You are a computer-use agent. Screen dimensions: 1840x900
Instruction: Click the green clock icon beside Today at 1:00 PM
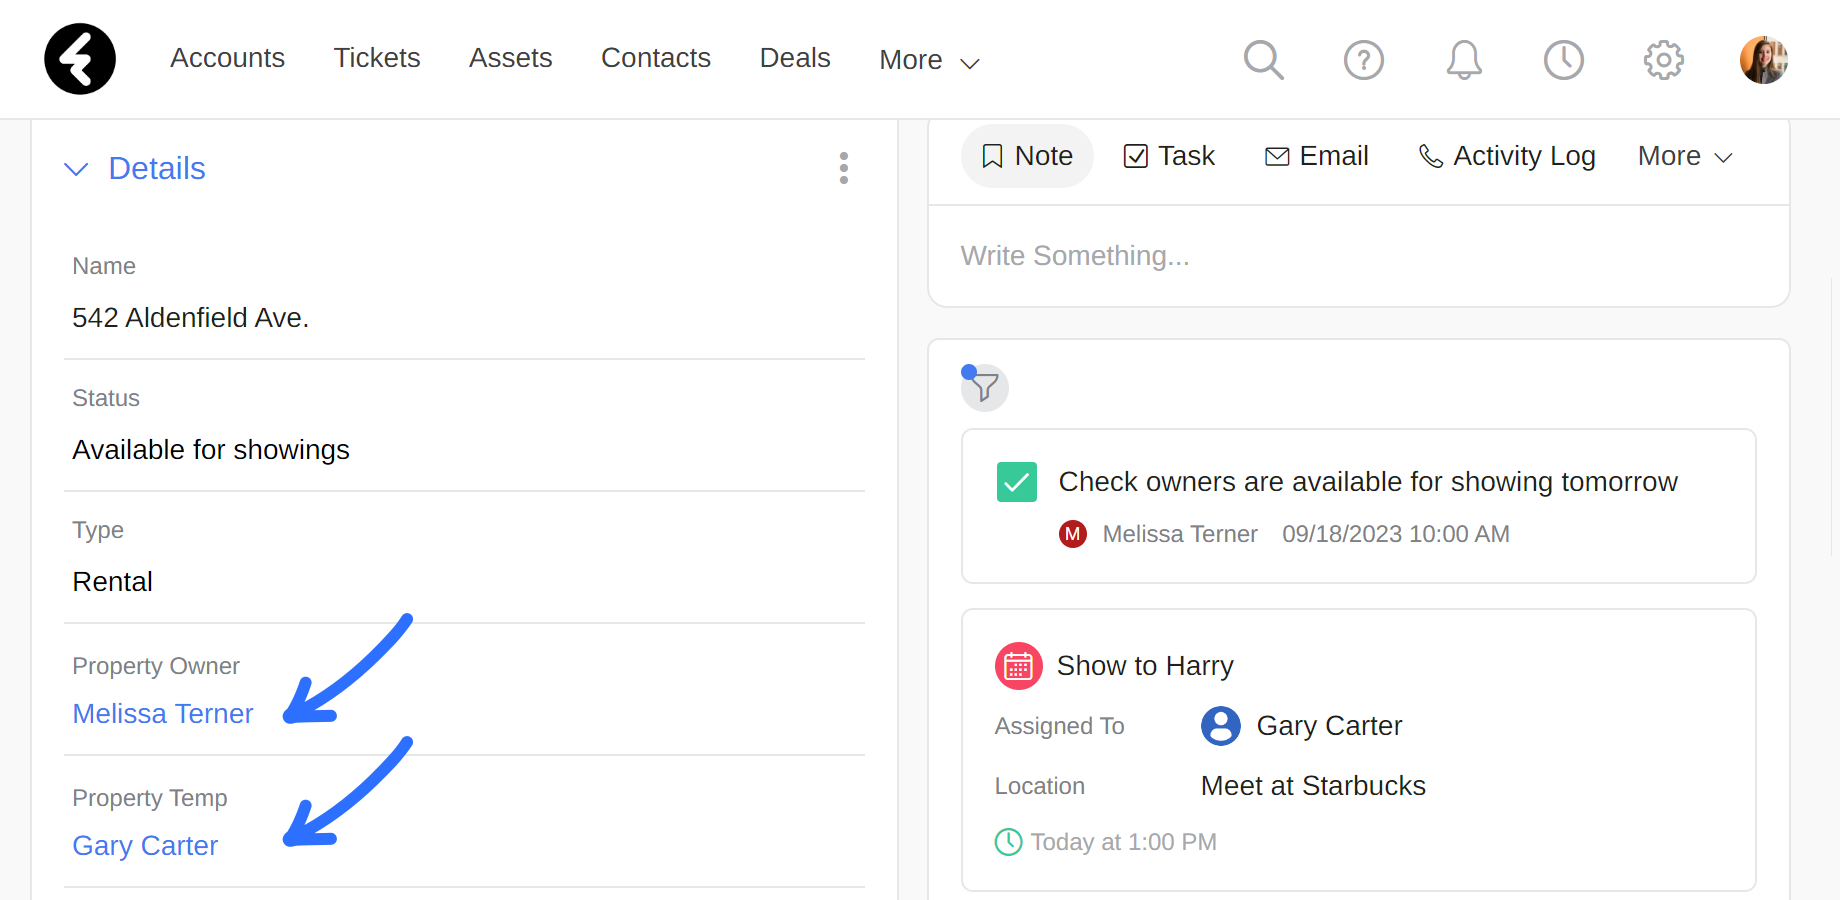coord(1009,842)
